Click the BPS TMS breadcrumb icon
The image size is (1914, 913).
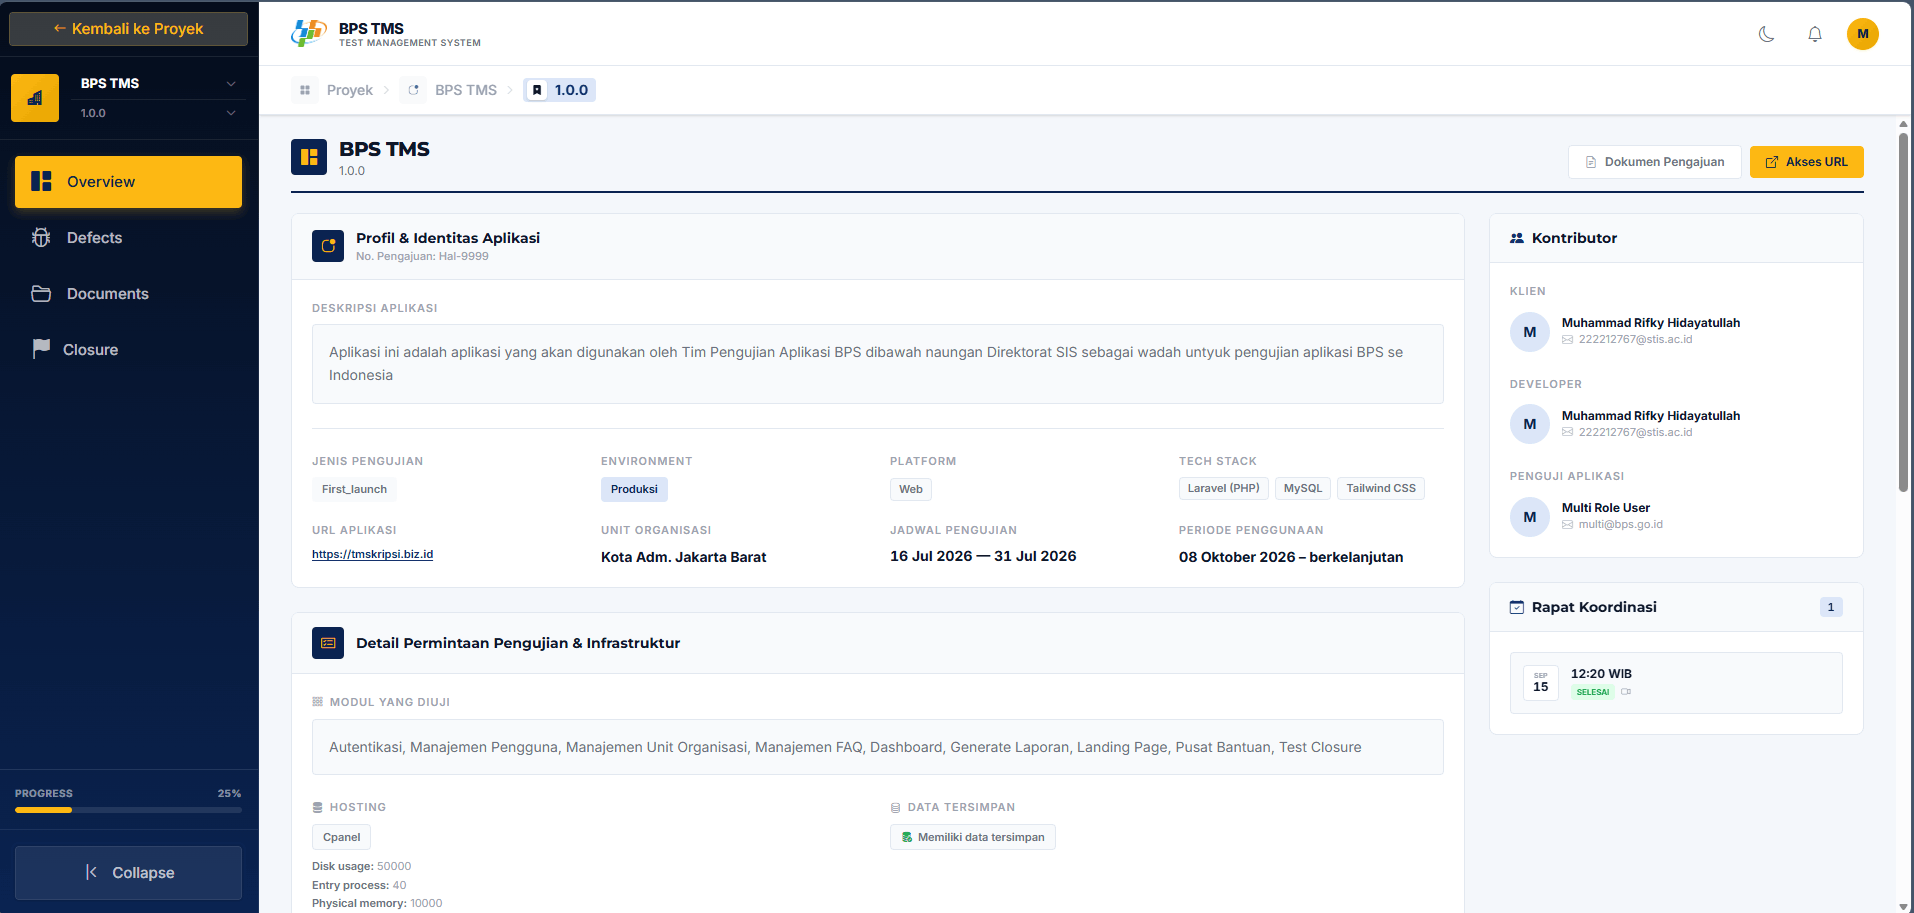pos(413,90)
